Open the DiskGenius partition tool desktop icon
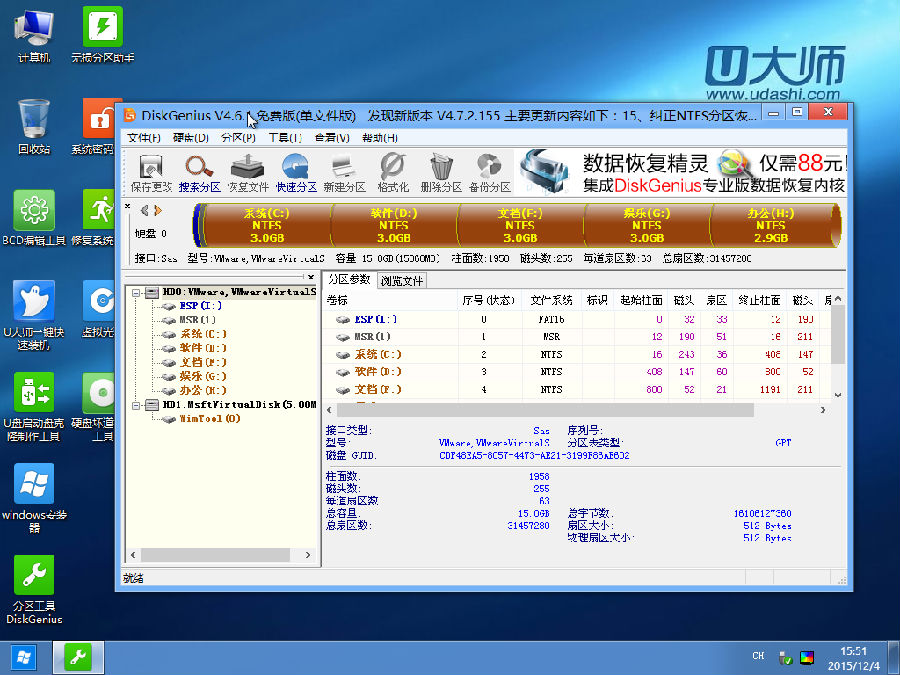The height and width of the screenshot is (675, 900). [34, 589]
